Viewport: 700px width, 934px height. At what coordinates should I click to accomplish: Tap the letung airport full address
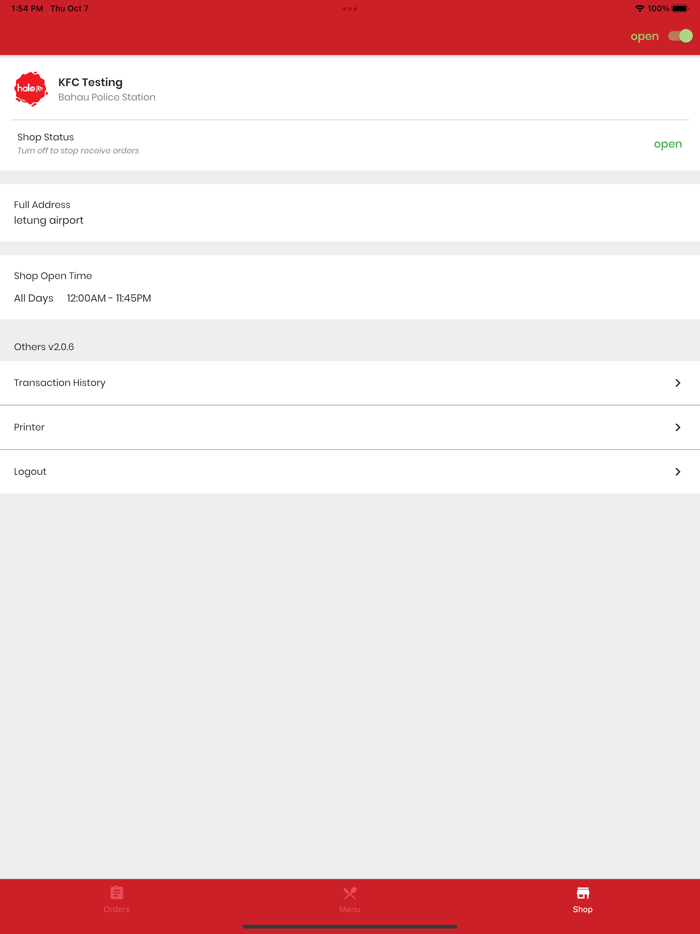49,220
